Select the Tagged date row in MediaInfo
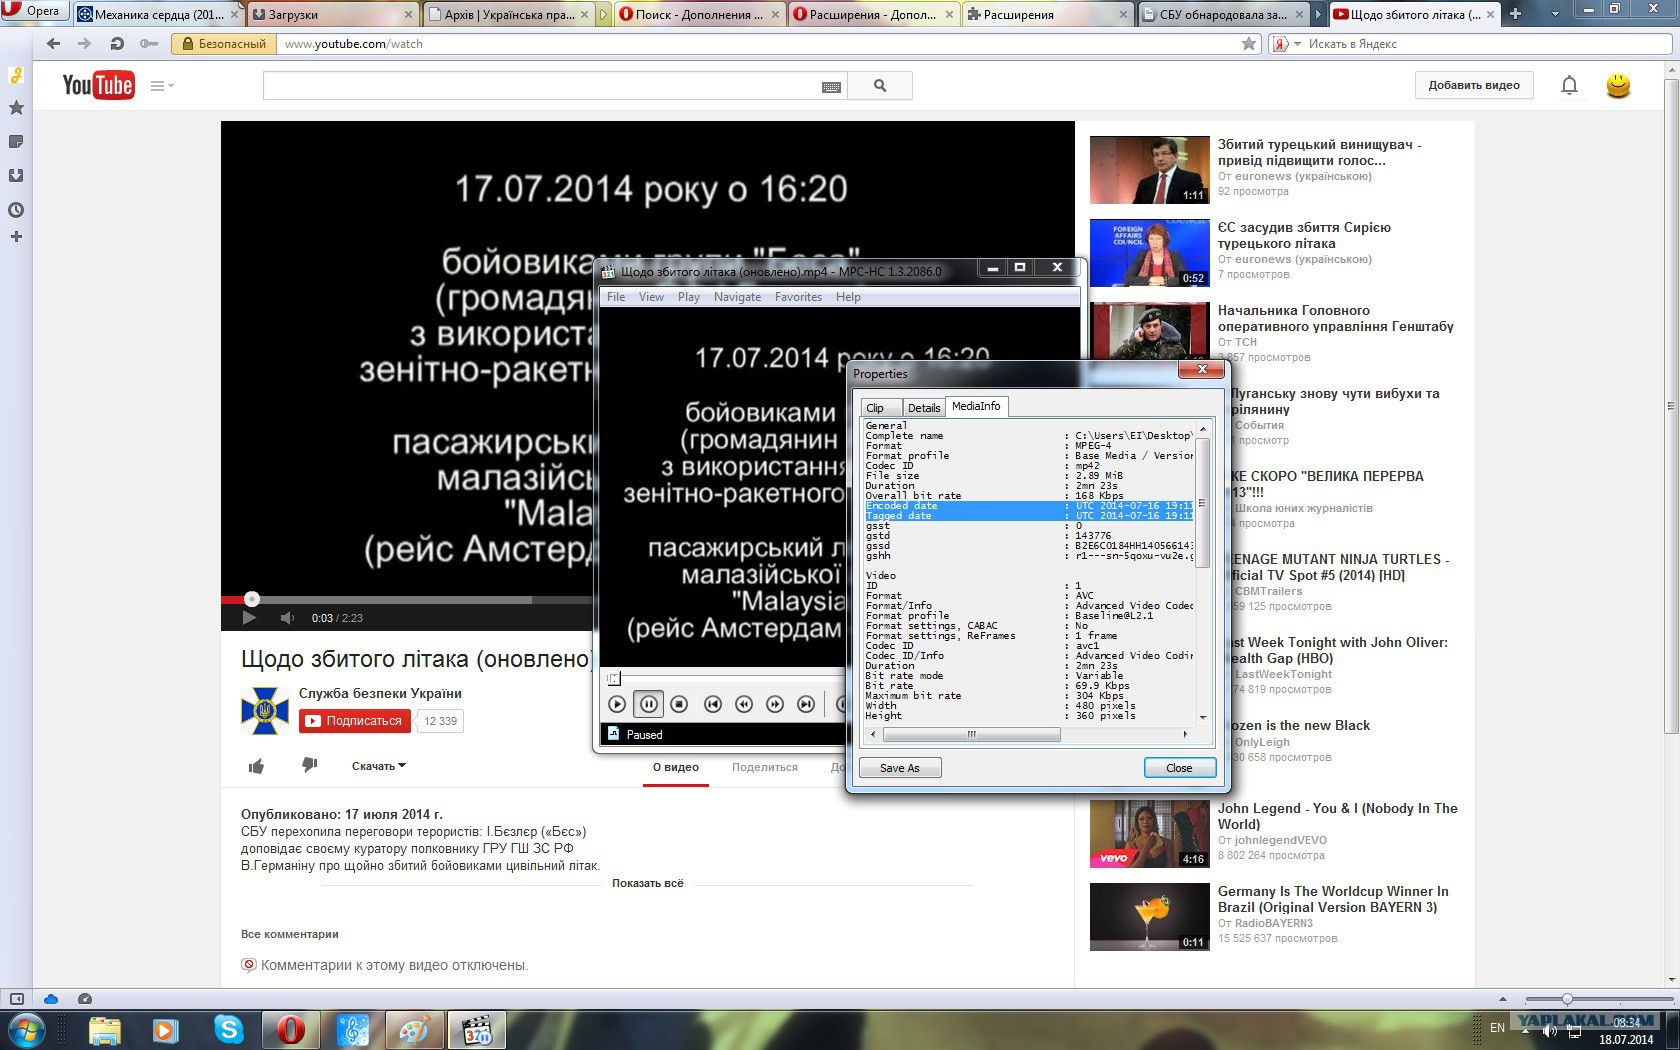 1029,516
